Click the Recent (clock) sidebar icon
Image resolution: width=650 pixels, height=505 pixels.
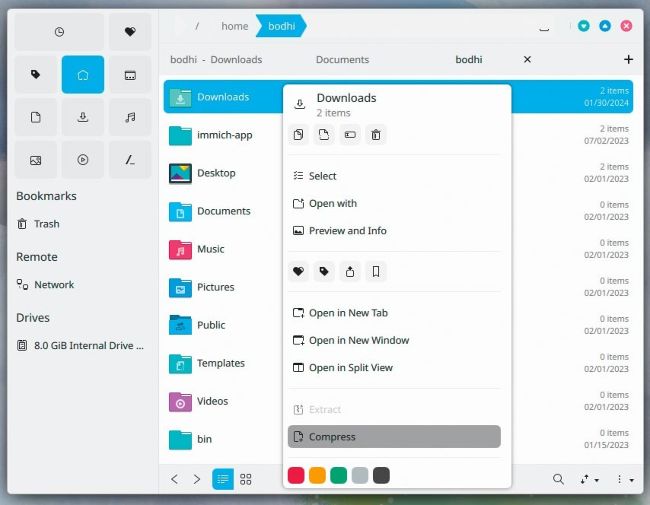point(59,32)
